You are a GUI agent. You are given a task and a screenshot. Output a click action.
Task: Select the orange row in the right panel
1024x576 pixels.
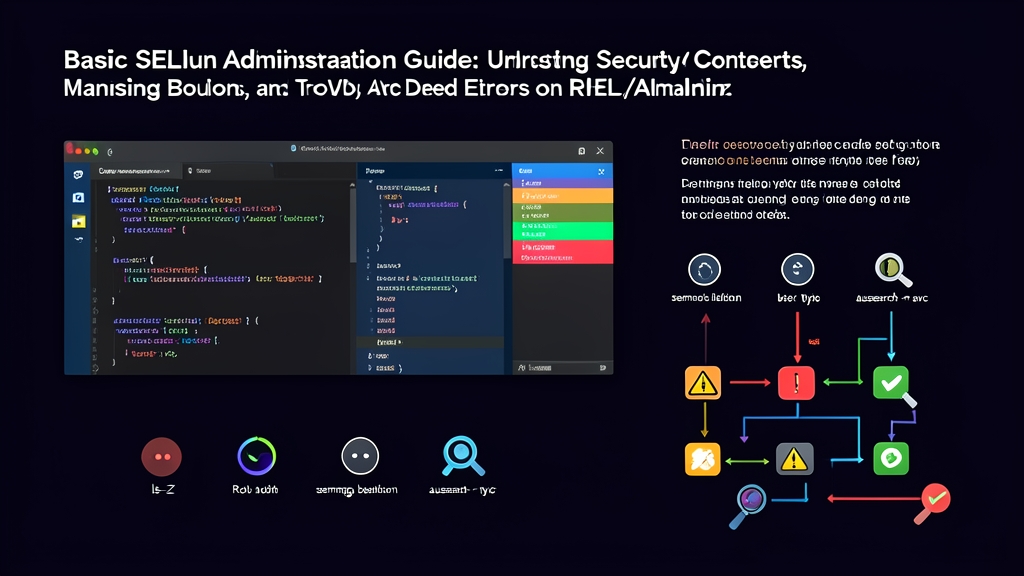coord(562,196)
